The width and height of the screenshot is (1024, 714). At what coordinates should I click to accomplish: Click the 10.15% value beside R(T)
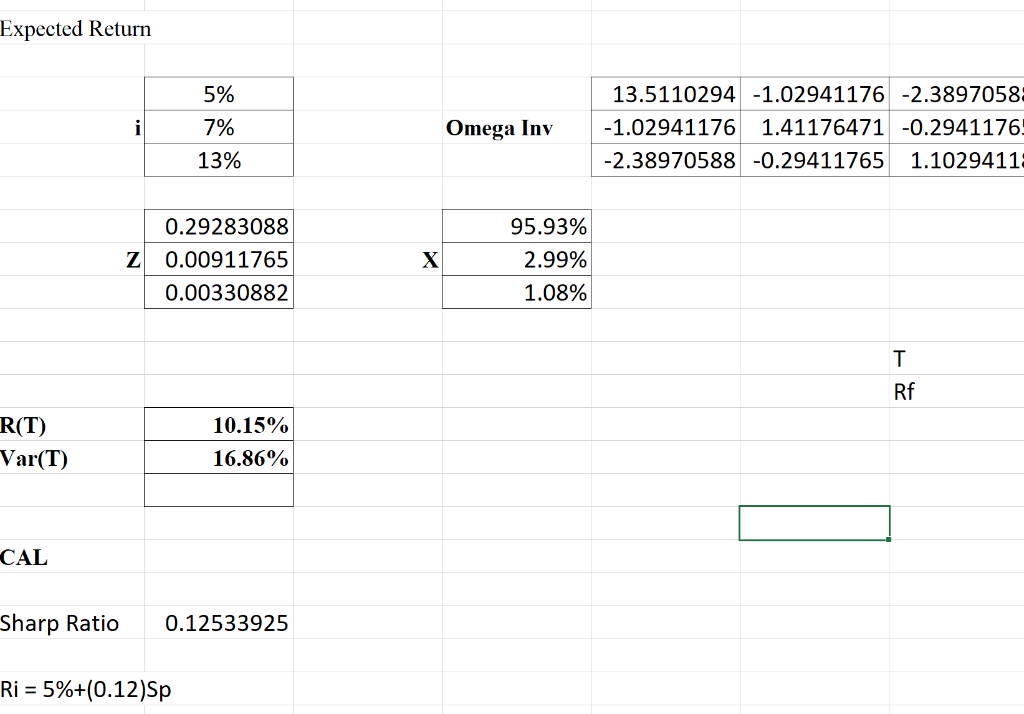click(218, 424)
